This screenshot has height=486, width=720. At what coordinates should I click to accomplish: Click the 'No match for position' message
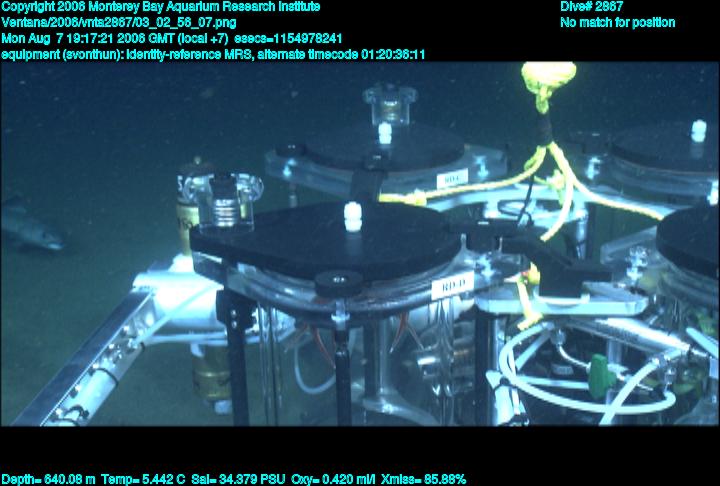point(618,23)
